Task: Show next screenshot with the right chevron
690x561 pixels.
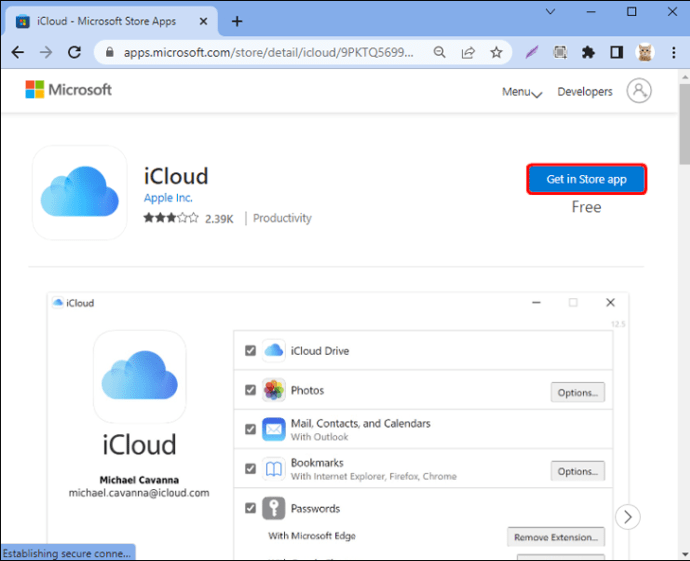Action: tap(628, 517)
